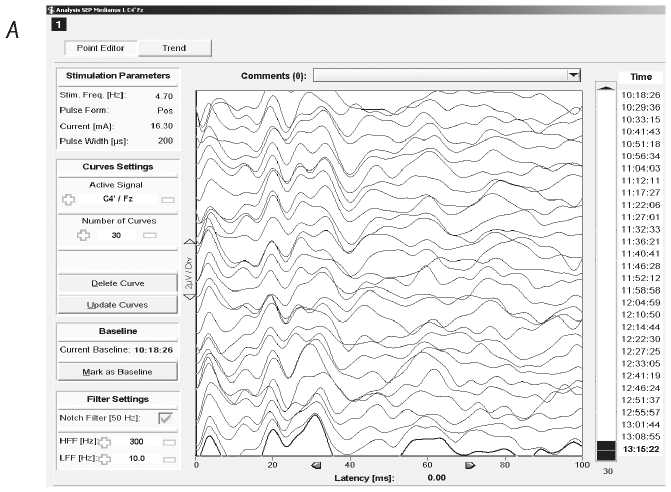The height and width of the screenshot is (492, 671).
Task: Select the 12:22:30 time entry
Action: point(641,339)
